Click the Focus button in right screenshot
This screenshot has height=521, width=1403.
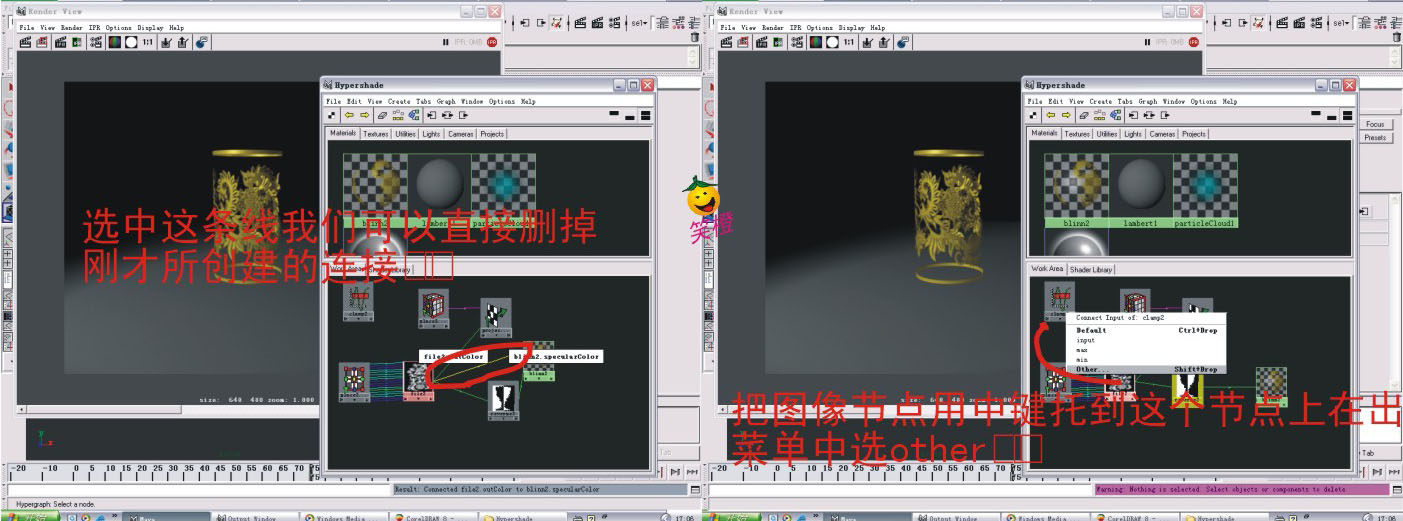point(1375,124)
